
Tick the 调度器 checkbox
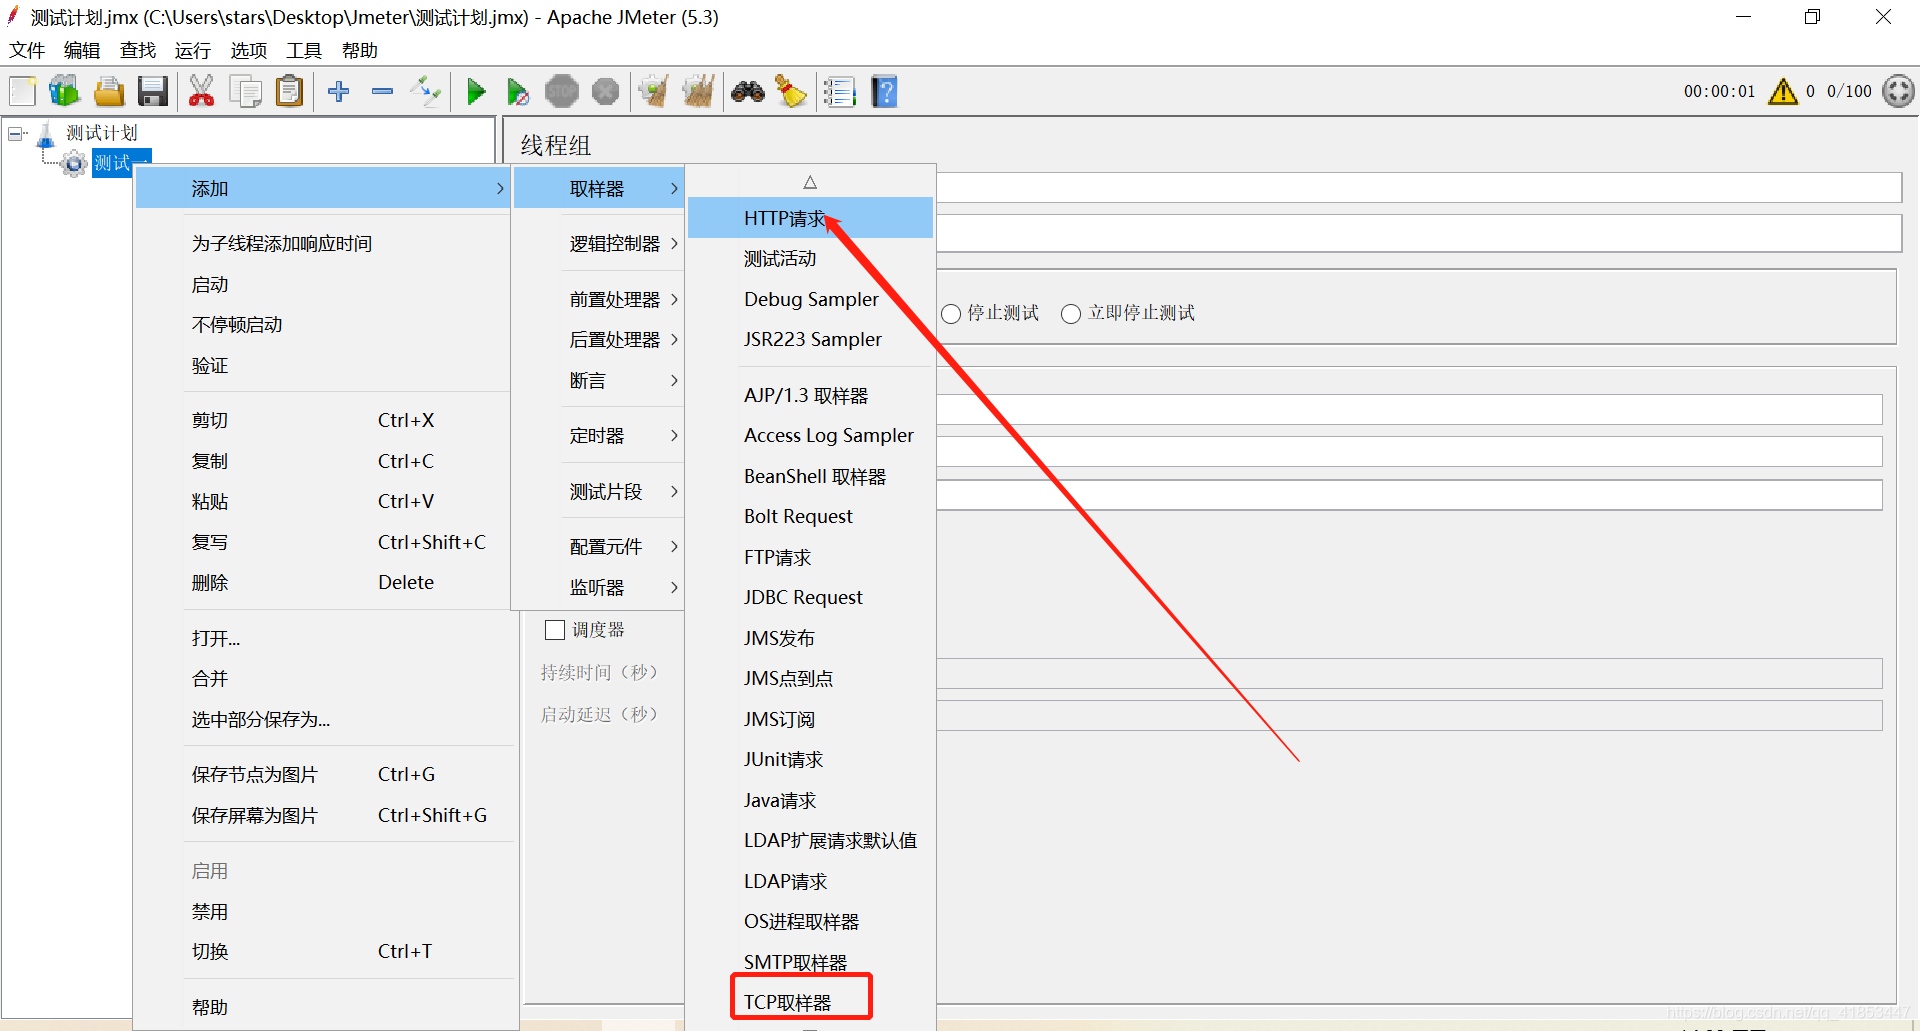coord(555,630)
